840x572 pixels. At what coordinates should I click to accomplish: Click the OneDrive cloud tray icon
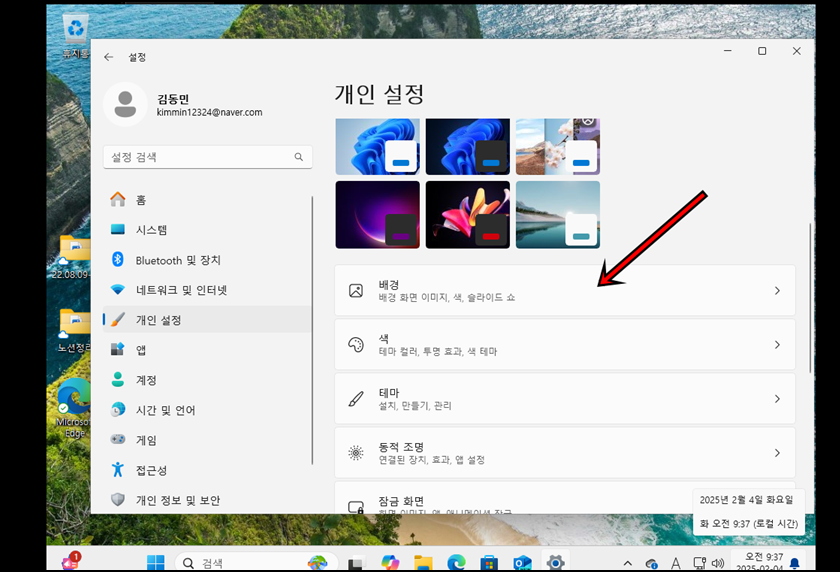pos(651,563)
